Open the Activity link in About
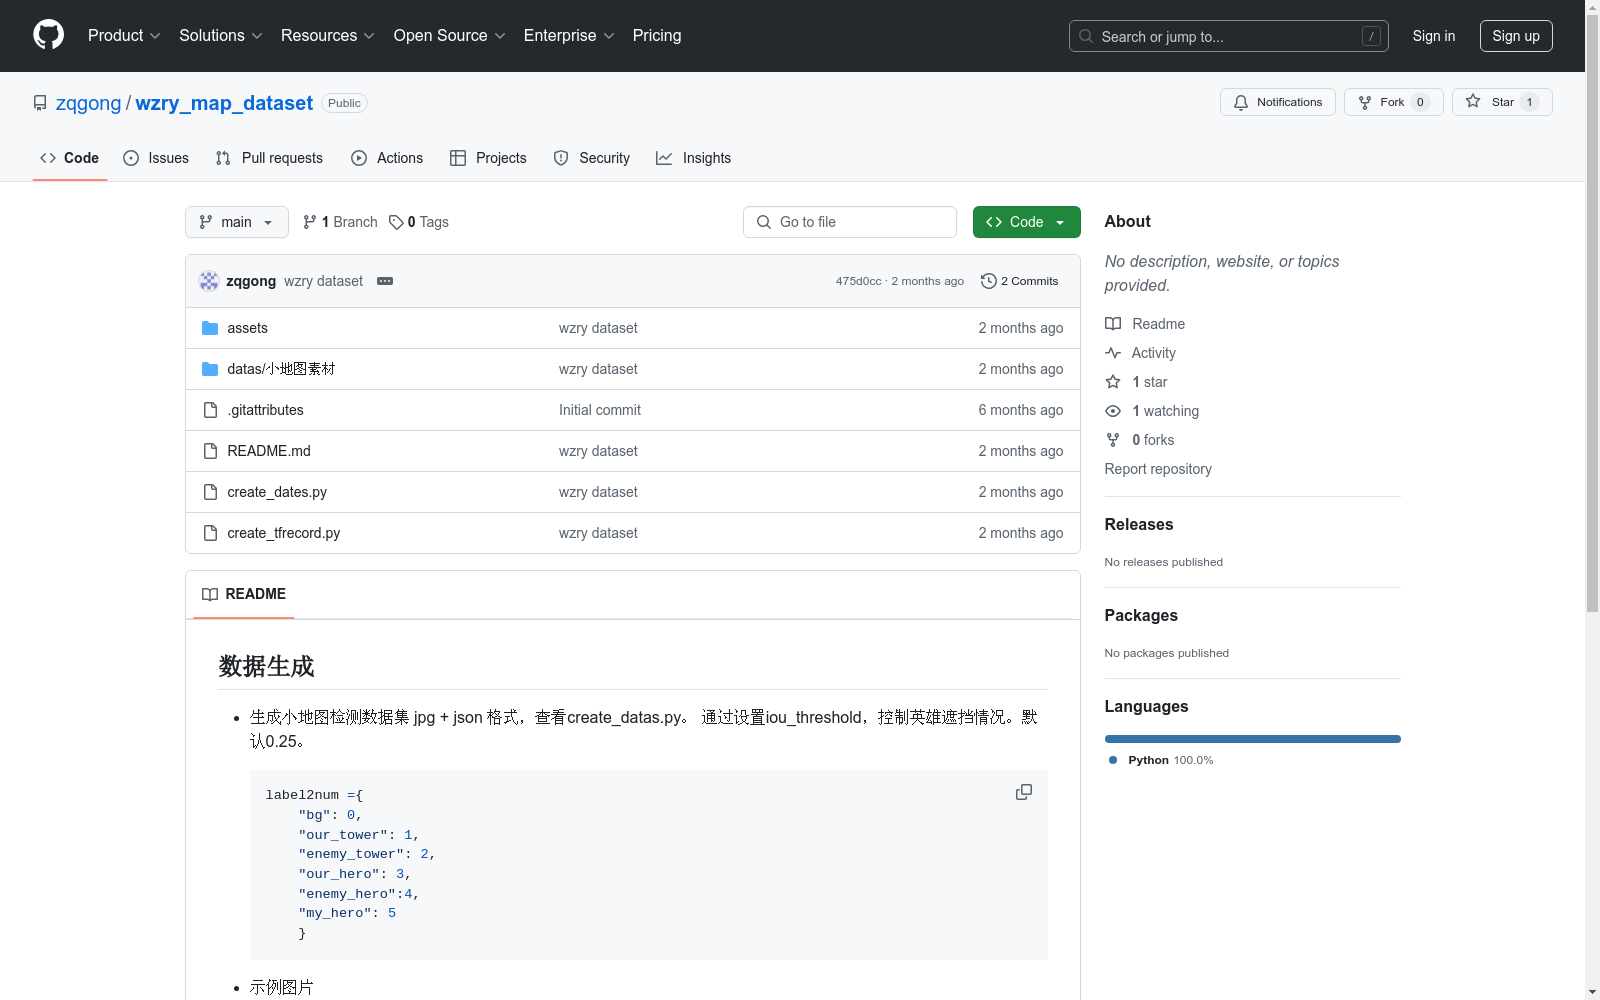 1140,353
